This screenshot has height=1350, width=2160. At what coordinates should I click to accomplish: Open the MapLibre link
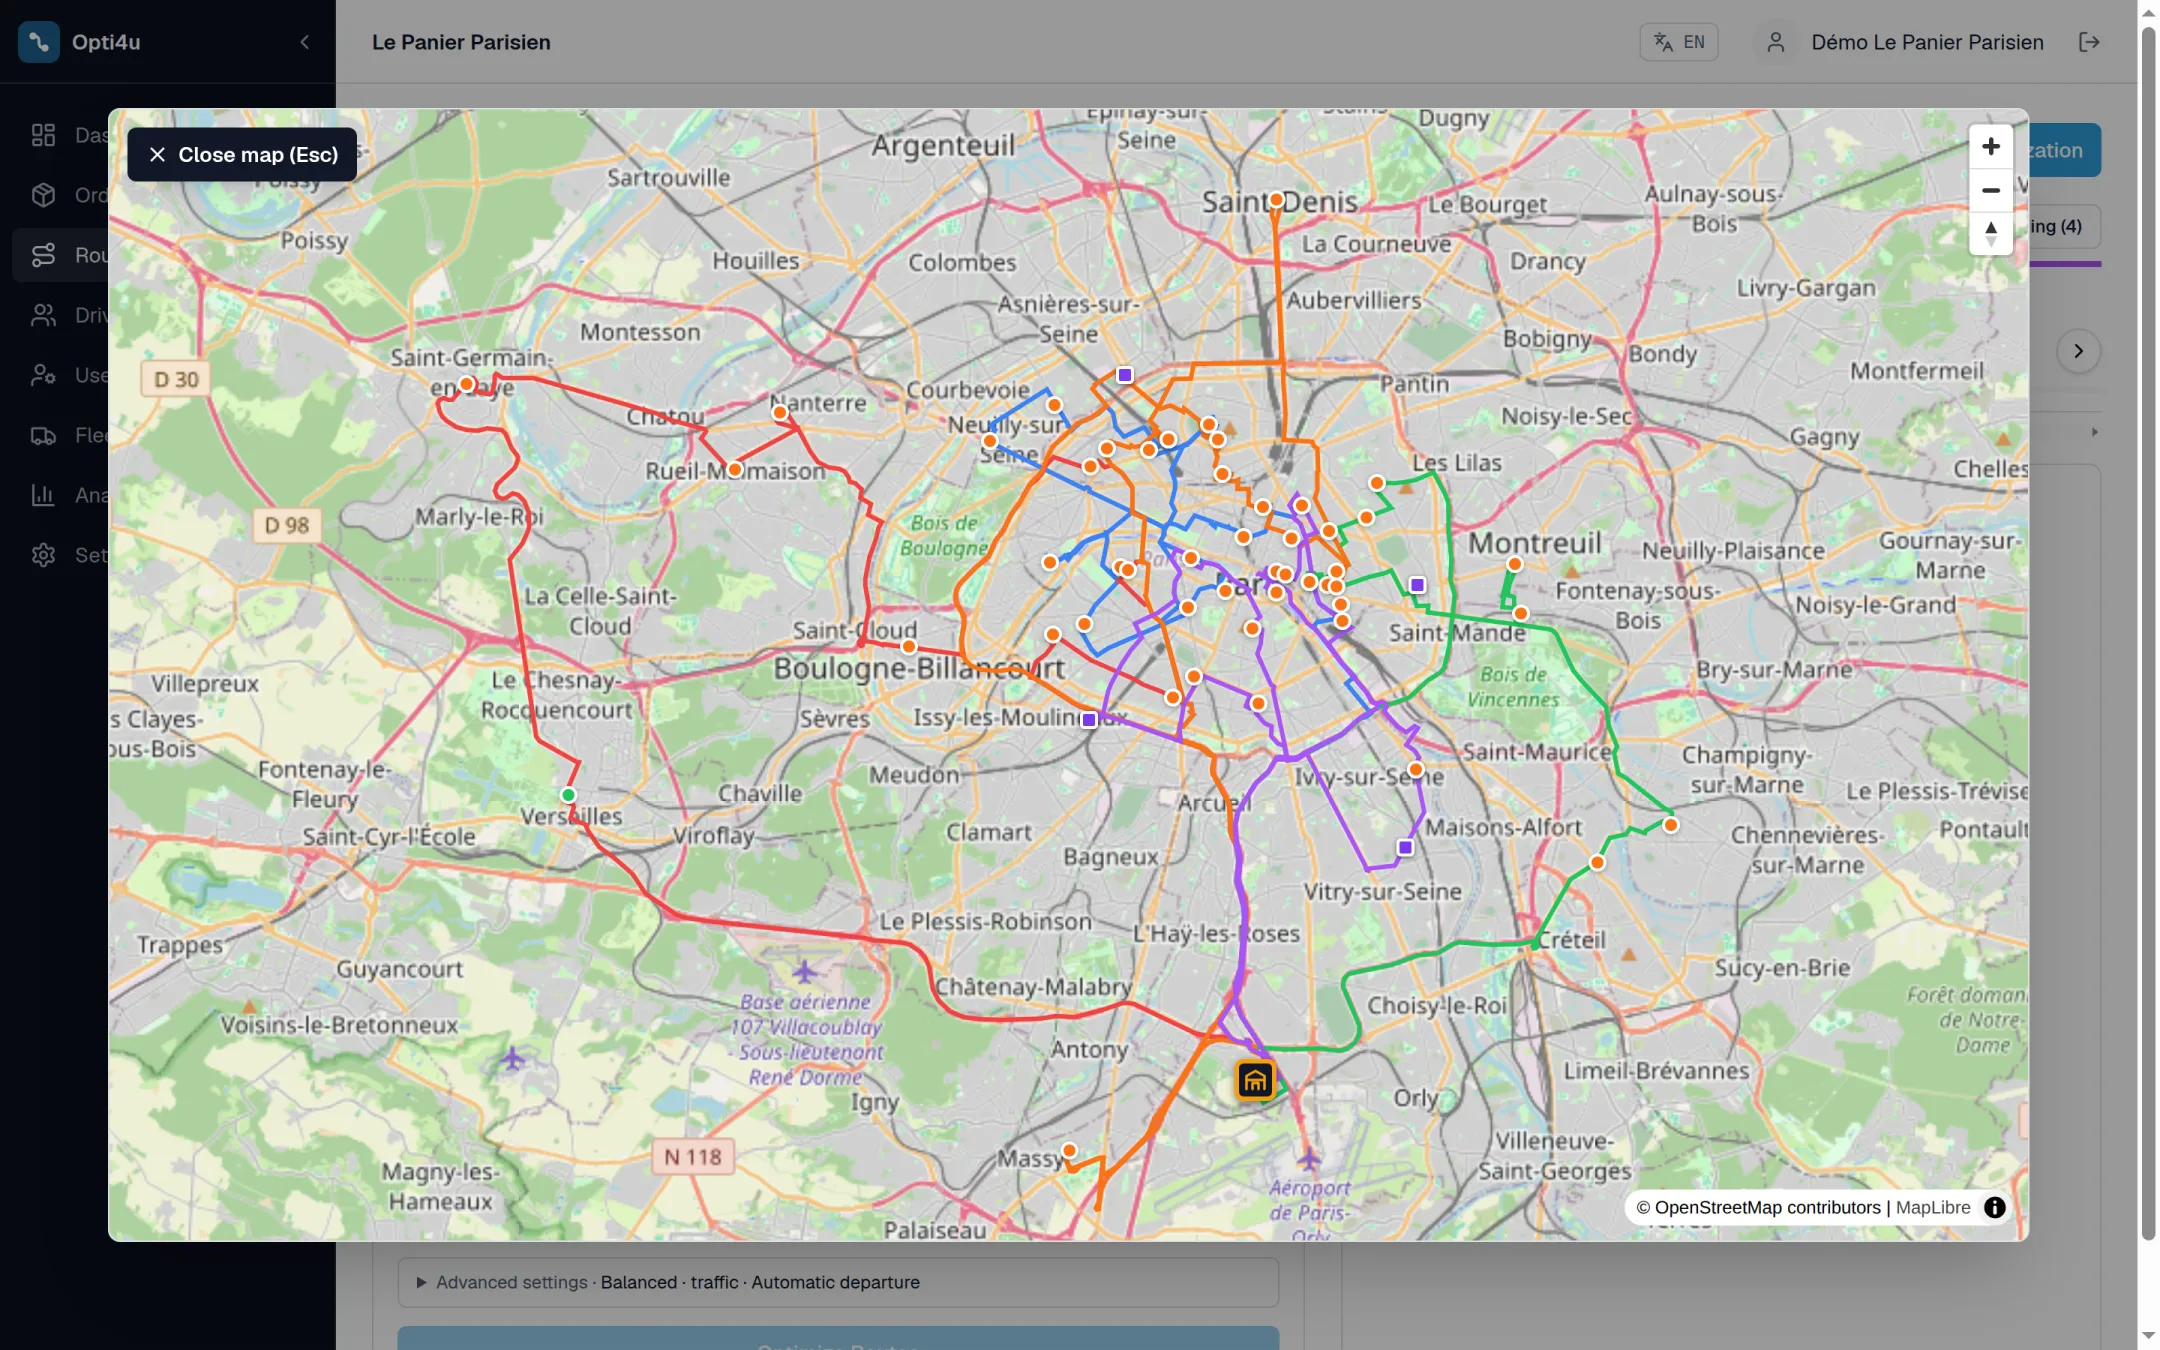click(1932, 1207)
